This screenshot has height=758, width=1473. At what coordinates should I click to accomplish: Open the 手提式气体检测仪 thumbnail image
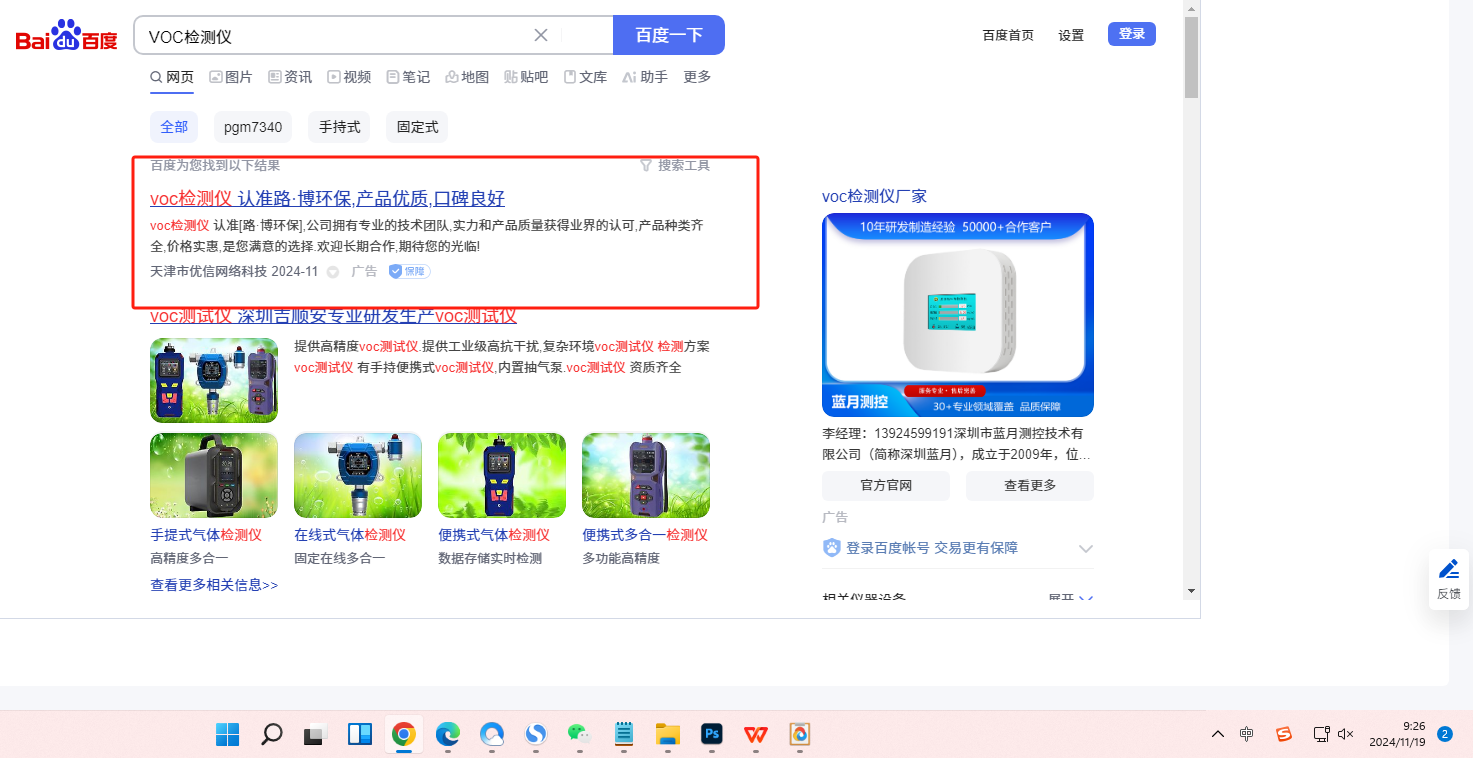pyautogui.click(x=214, y=475)
